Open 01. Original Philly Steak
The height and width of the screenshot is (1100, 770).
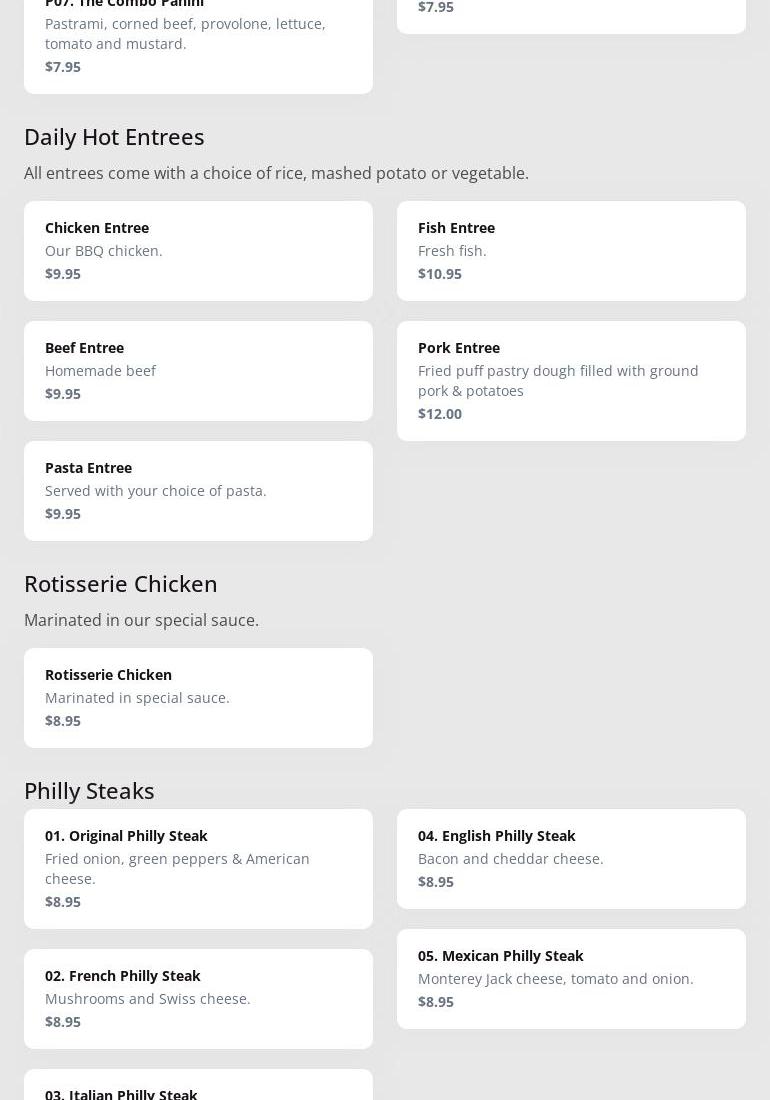pos(198,869)
